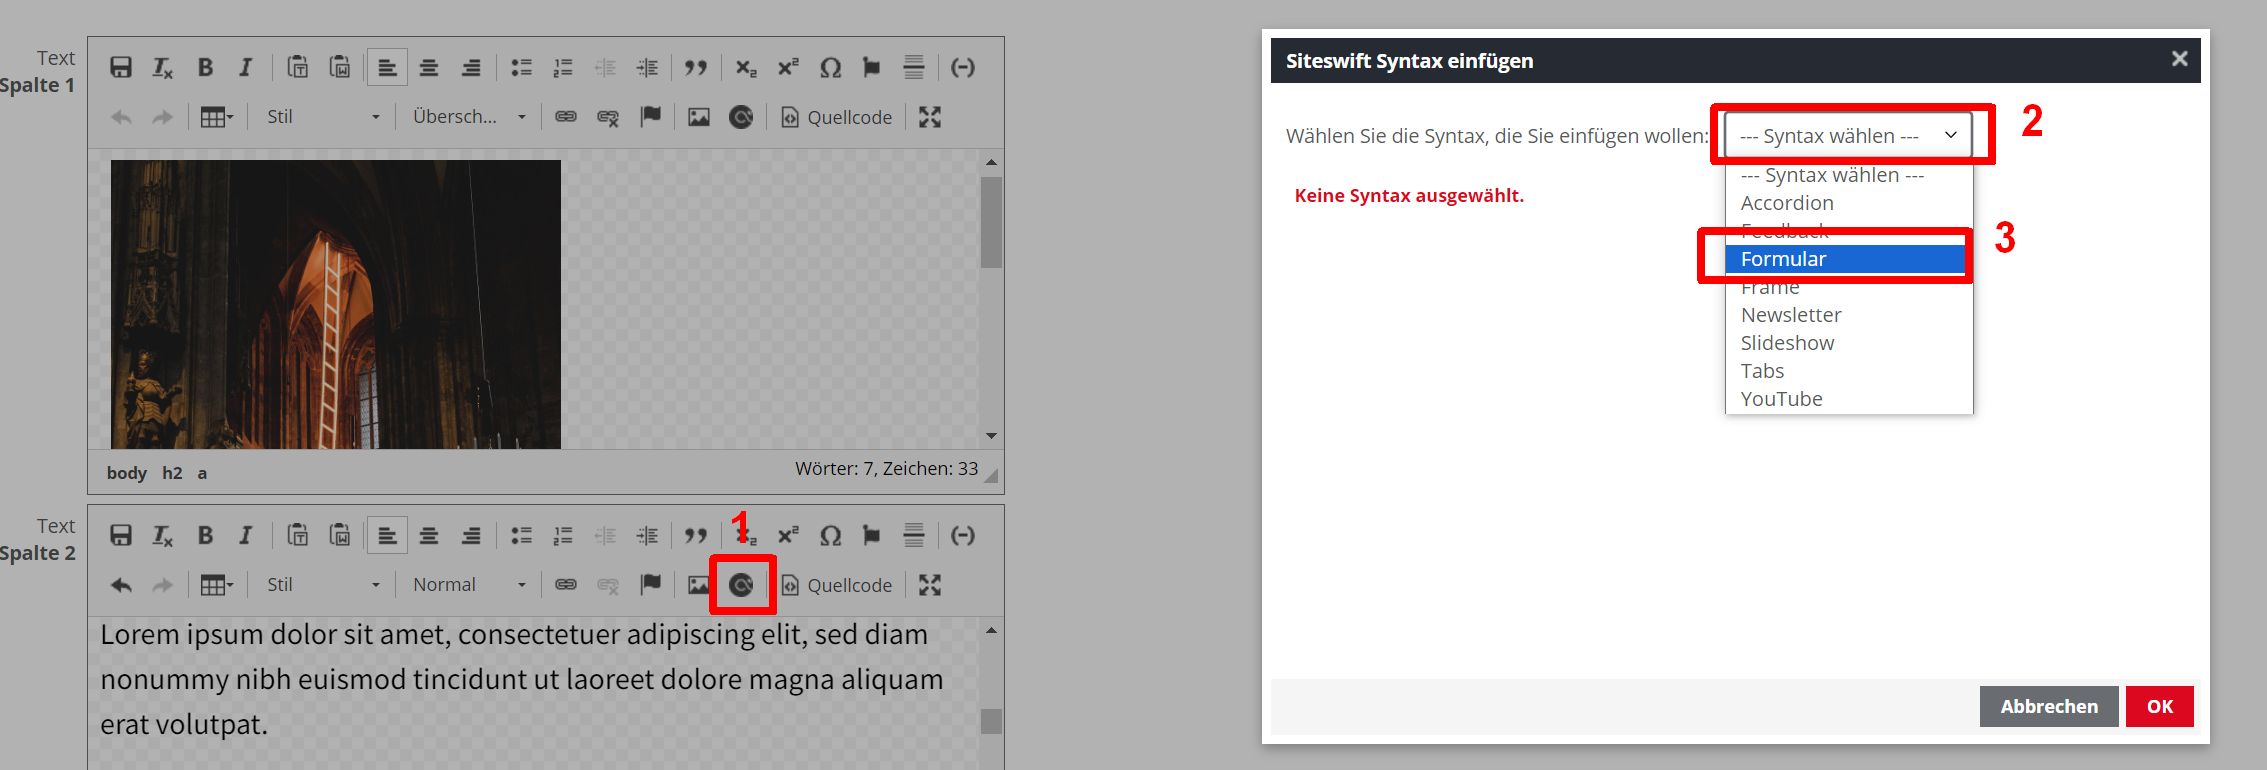The image size is (2267, 770).
Task: Click undo arrow in Spalte 2 toolbar
Action: 121,585
